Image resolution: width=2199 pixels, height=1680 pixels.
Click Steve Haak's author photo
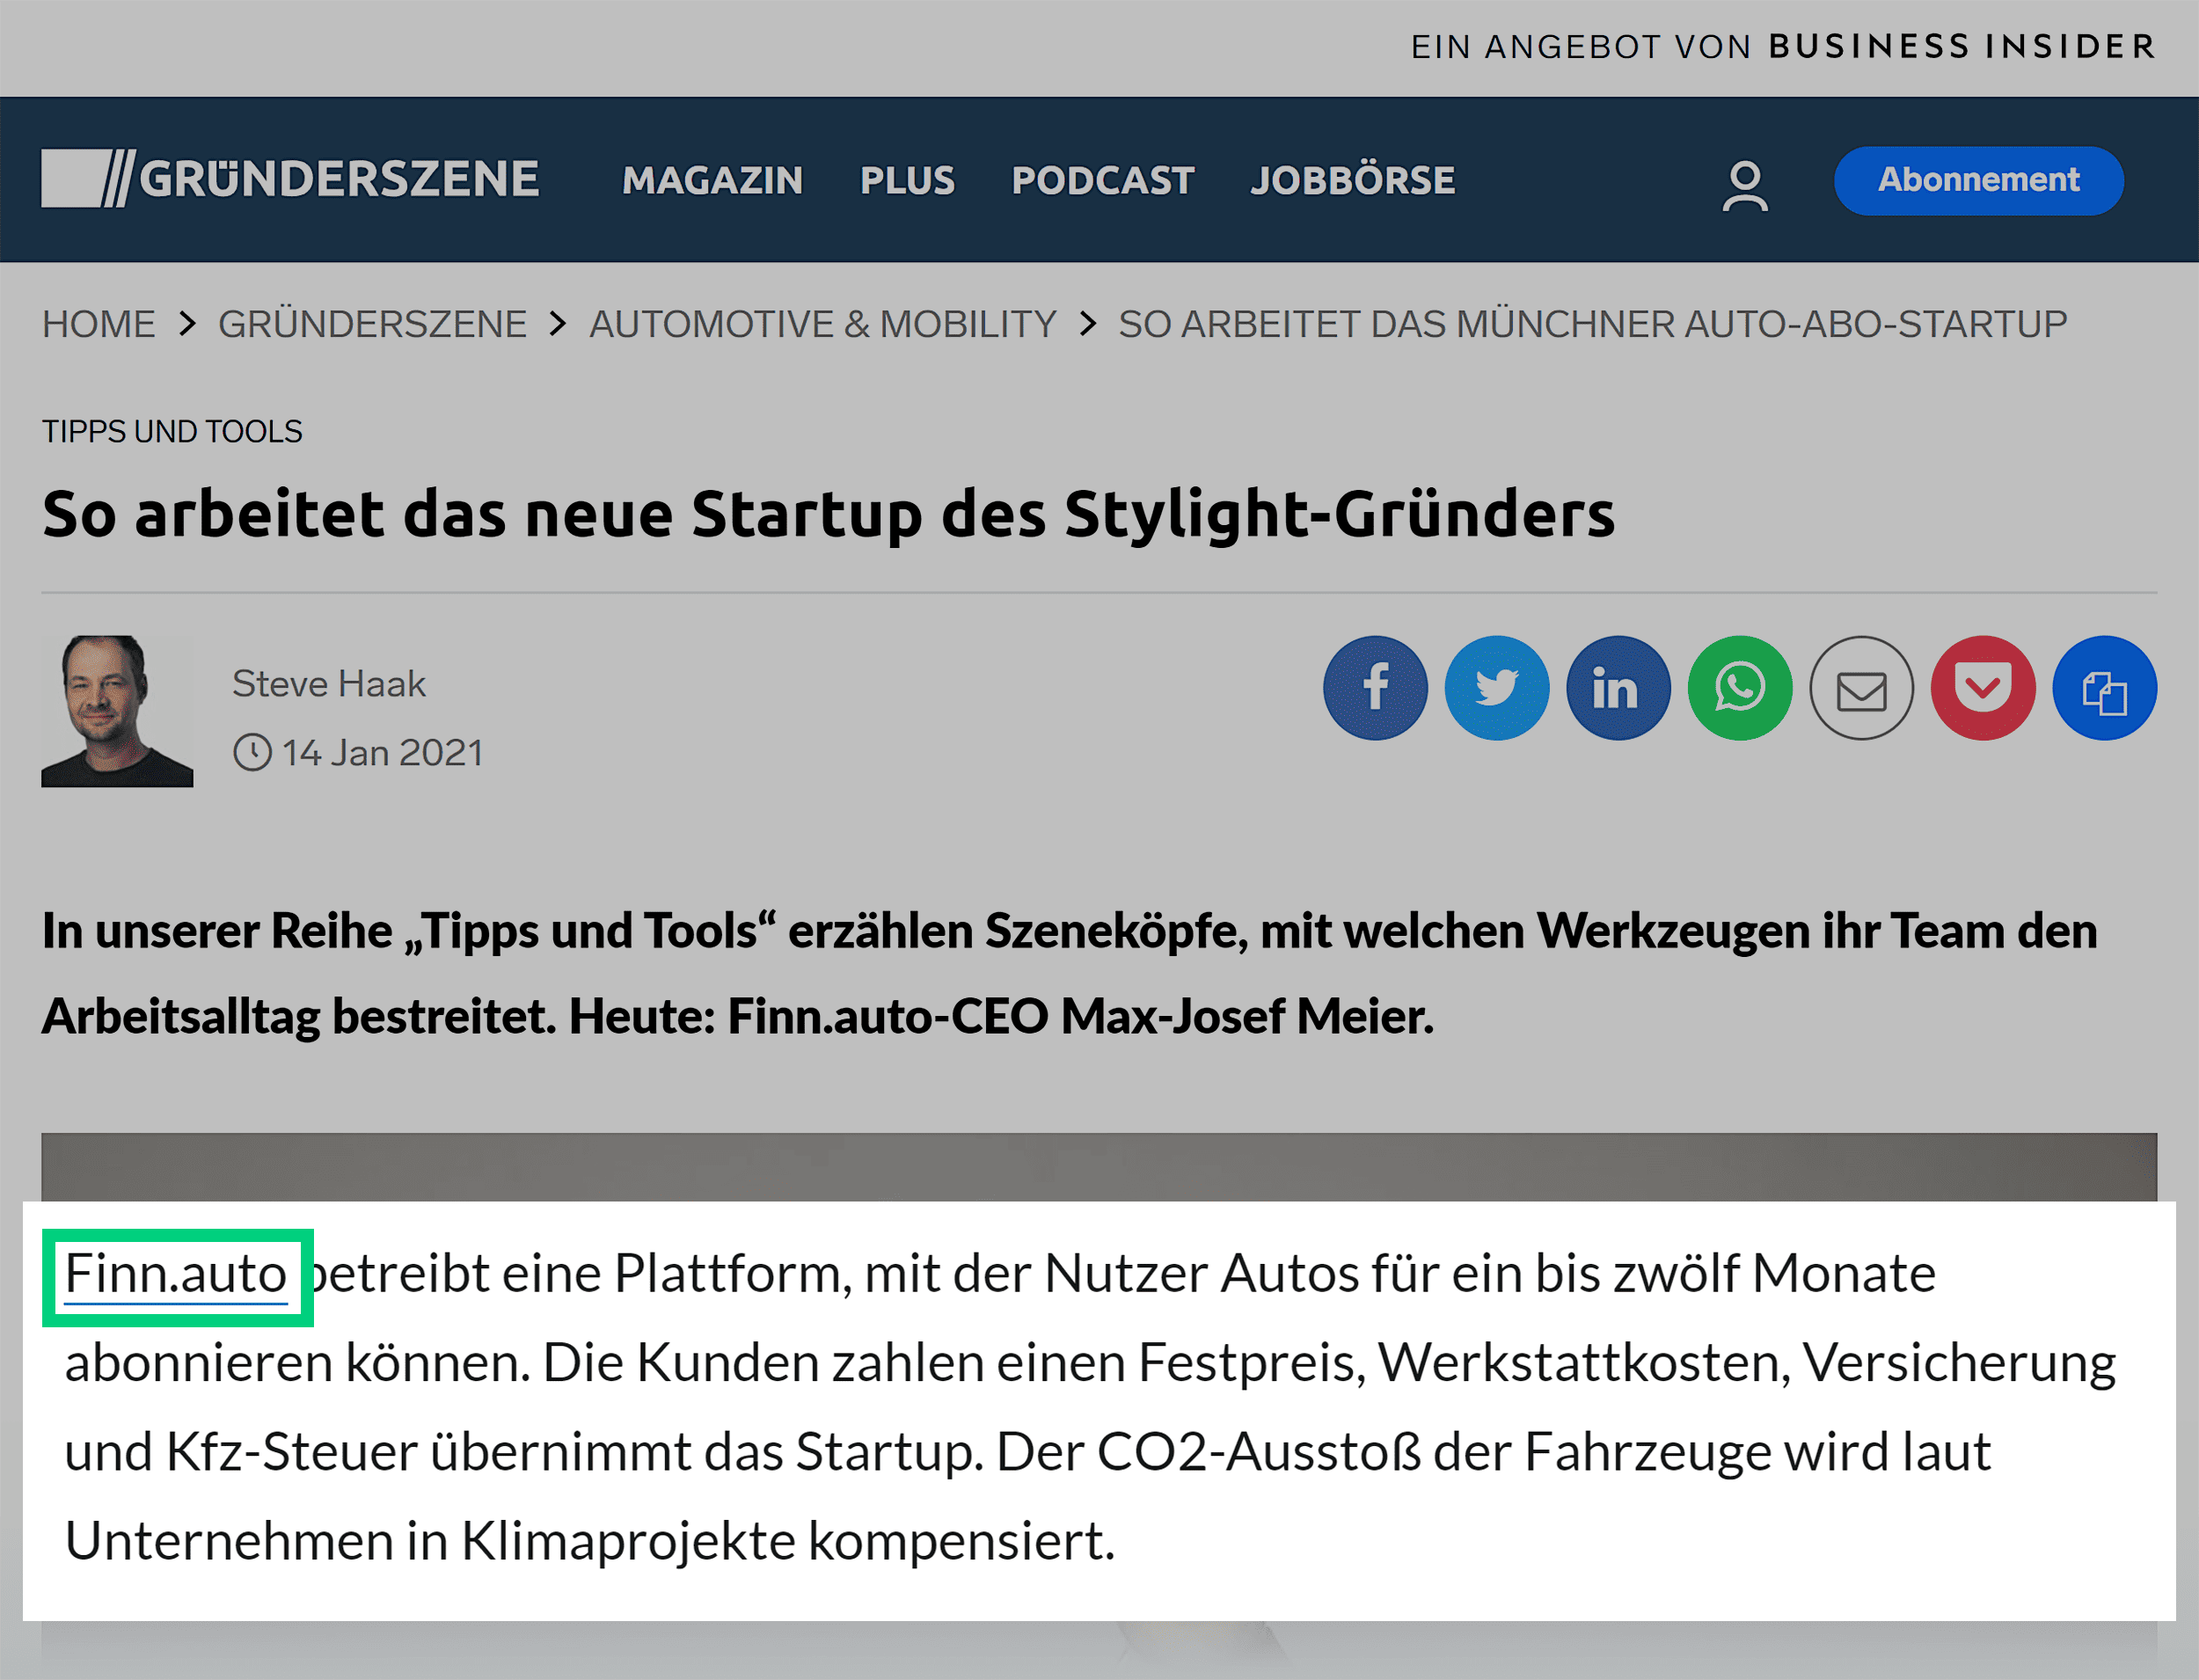pyautogui.click(x=117, y=711)
